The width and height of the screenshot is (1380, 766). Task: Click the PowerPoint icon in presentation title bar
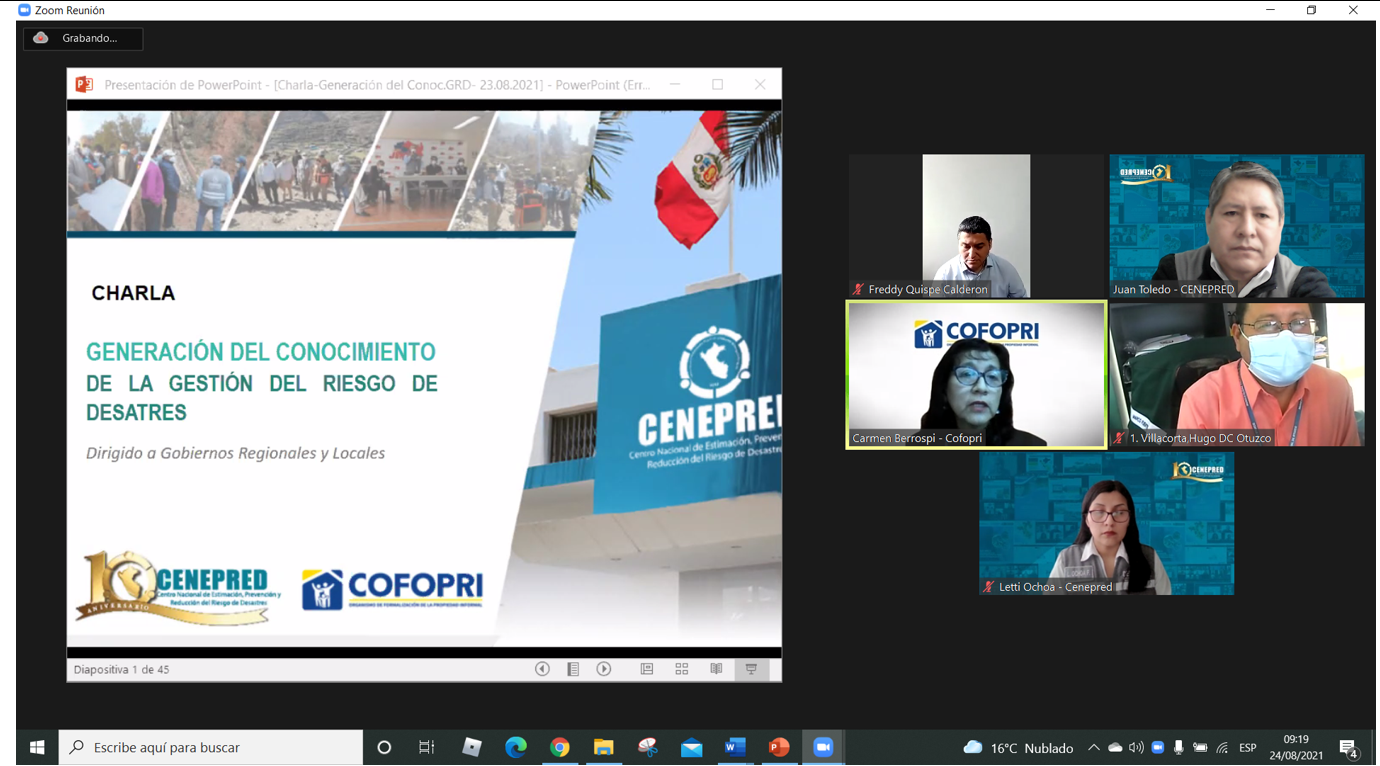coord(84,85)
